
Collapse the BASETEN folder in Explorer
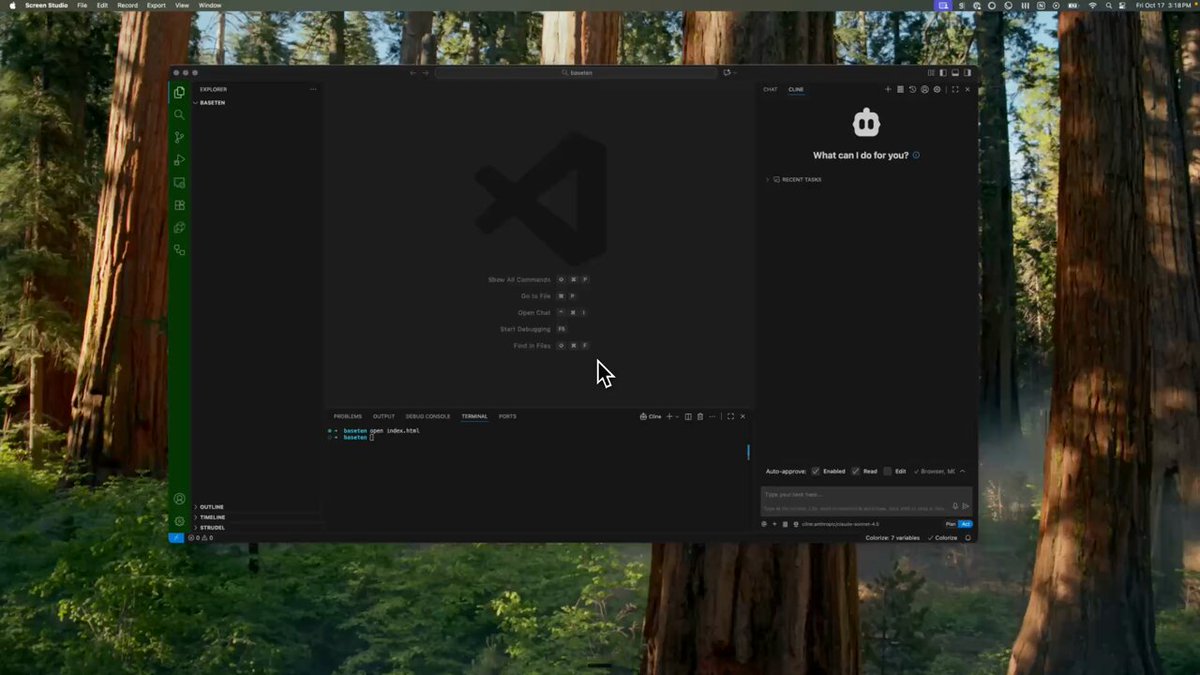[x=210, y=103]
